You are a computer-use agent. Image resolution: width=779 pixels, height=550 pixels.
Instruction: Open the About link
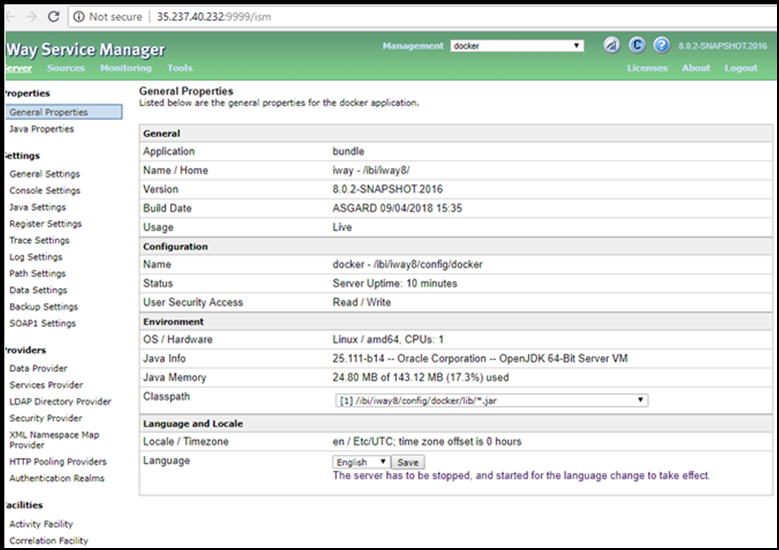coord(696,68)
